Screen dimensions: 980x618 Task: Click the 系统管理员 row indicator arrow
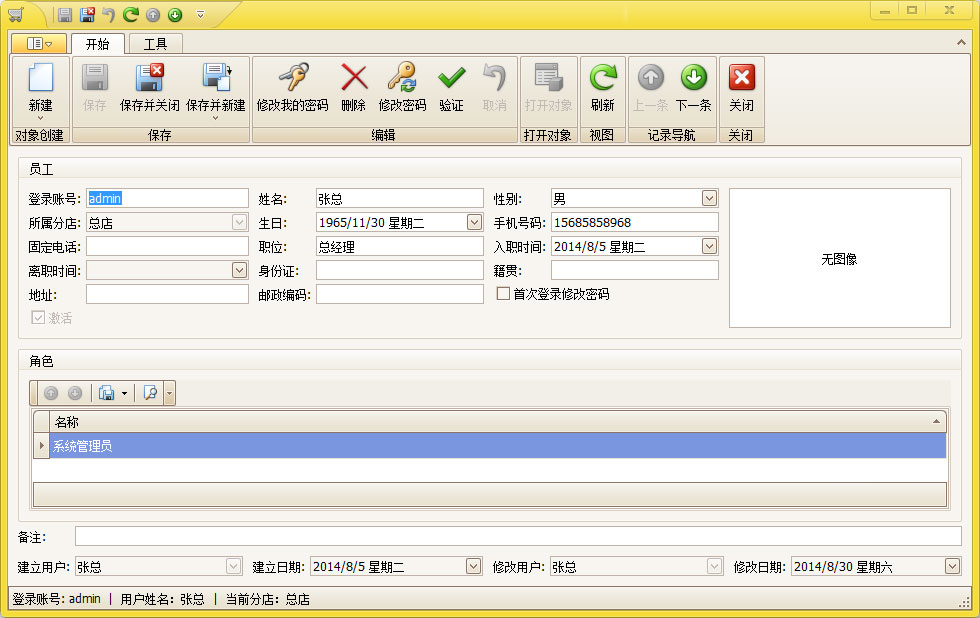41,446
